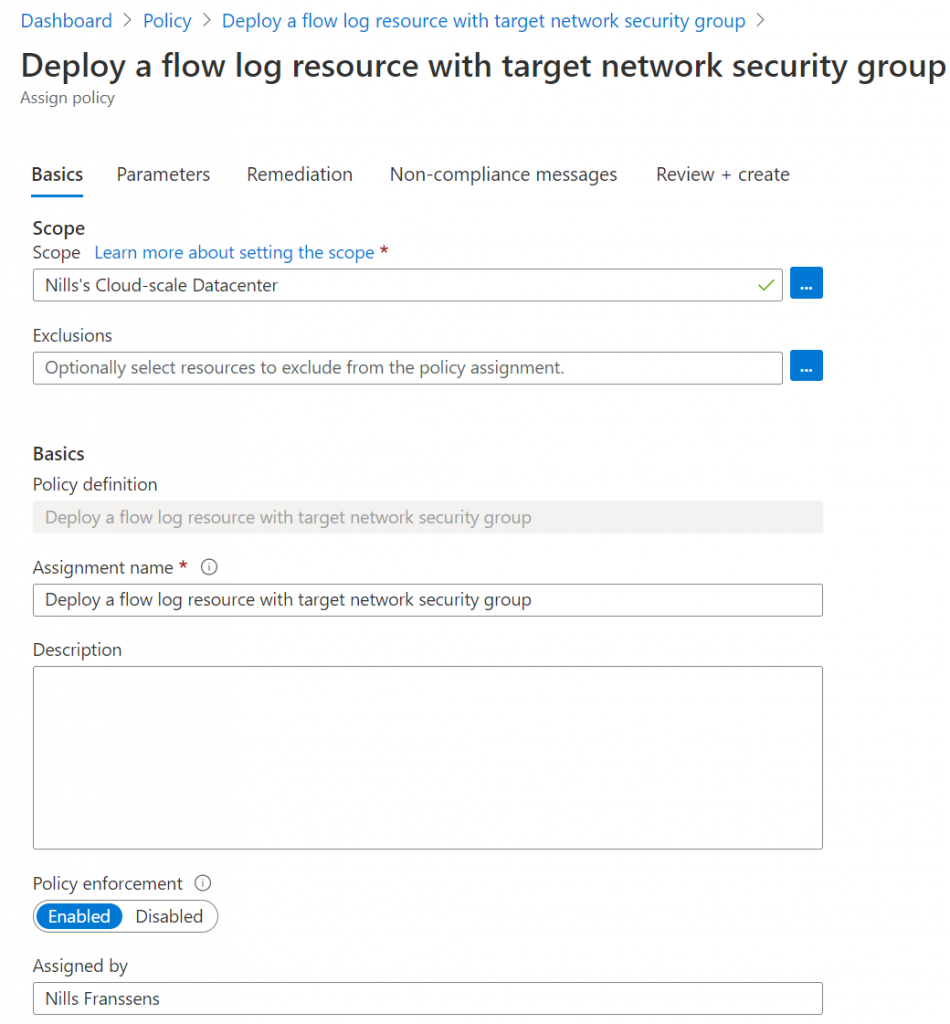Click inside the Description text area
Screen dimensions: 950x1024
point(427,757)
